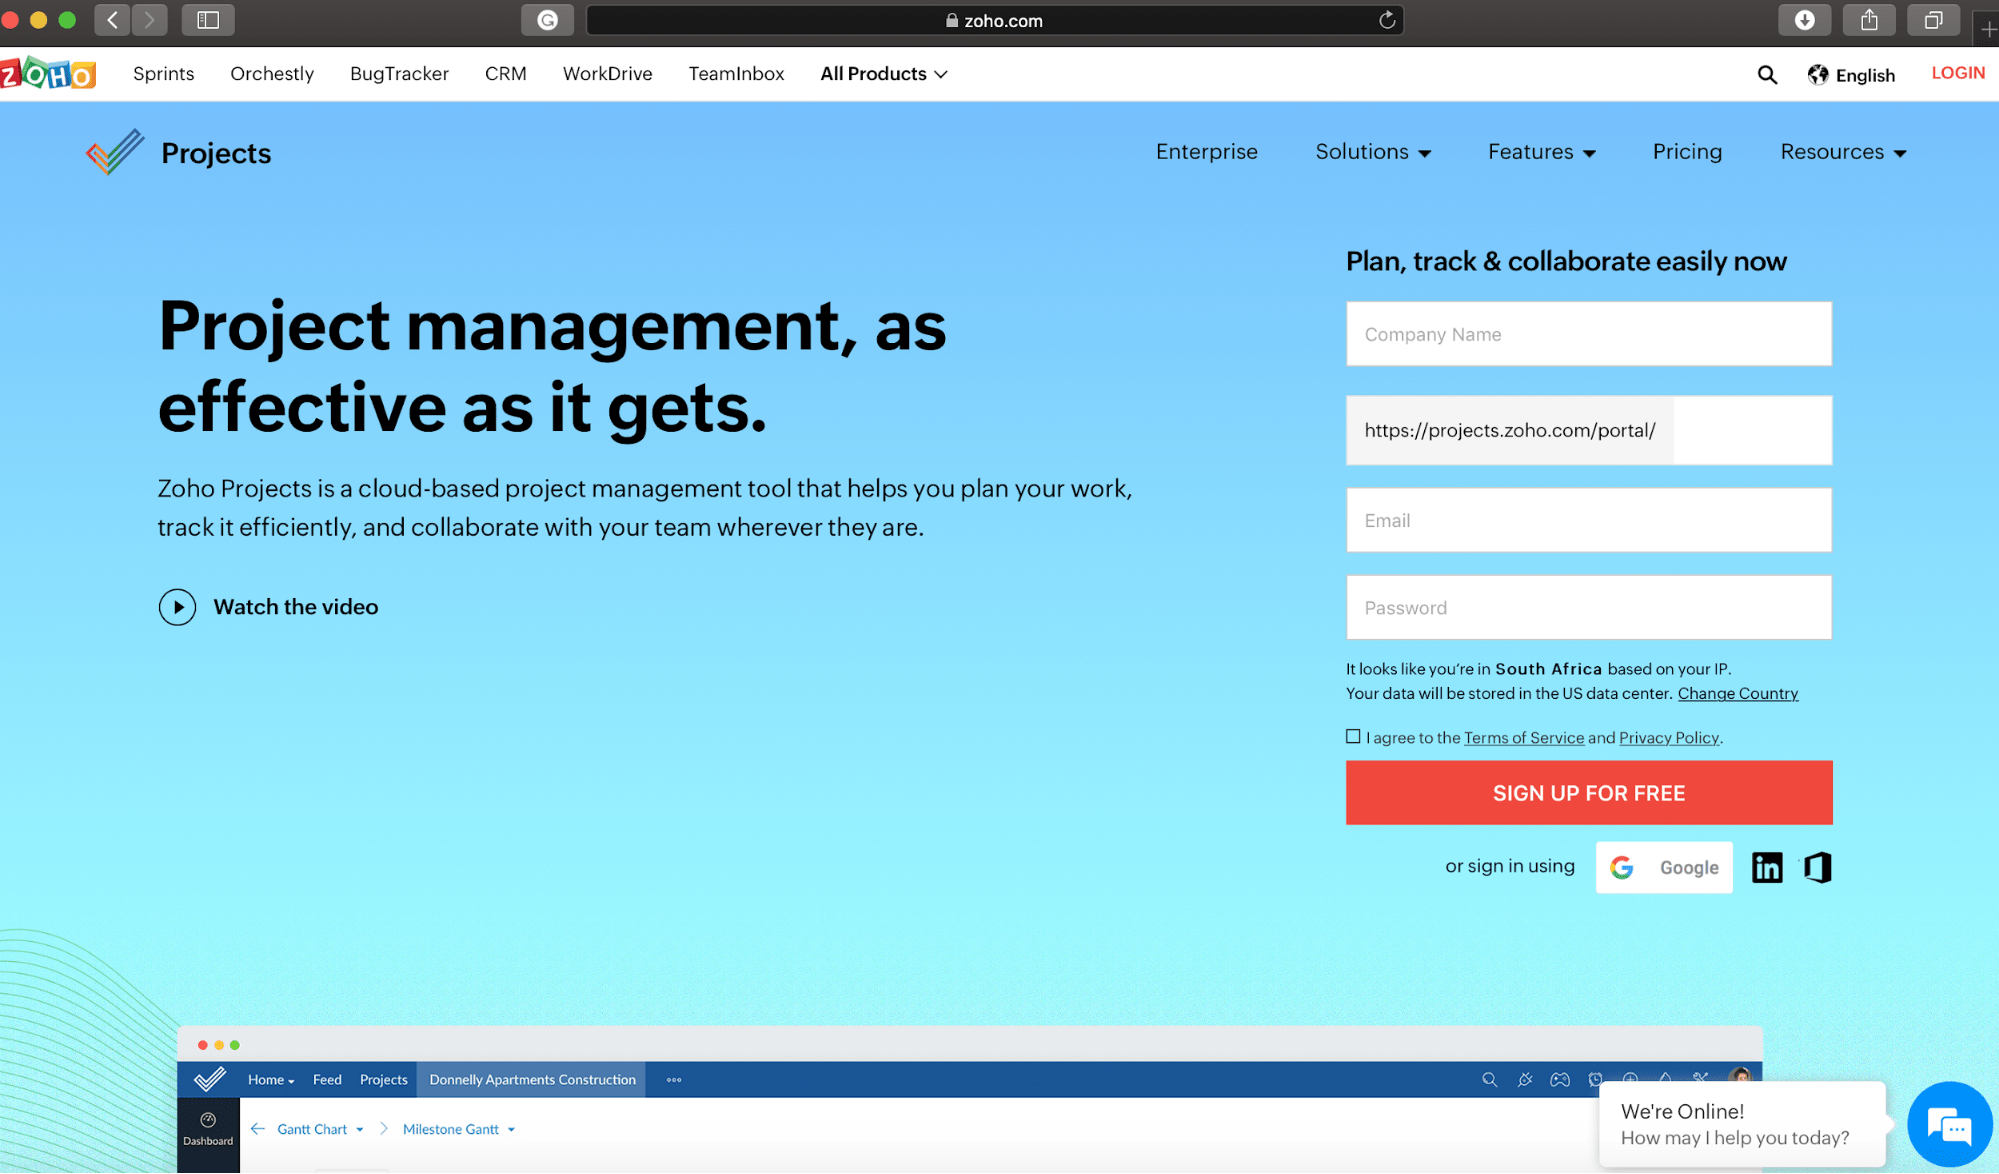Open Safari's share icon
Viewport: 1999px width, 1174px height.
click(x=1869, y=20)
